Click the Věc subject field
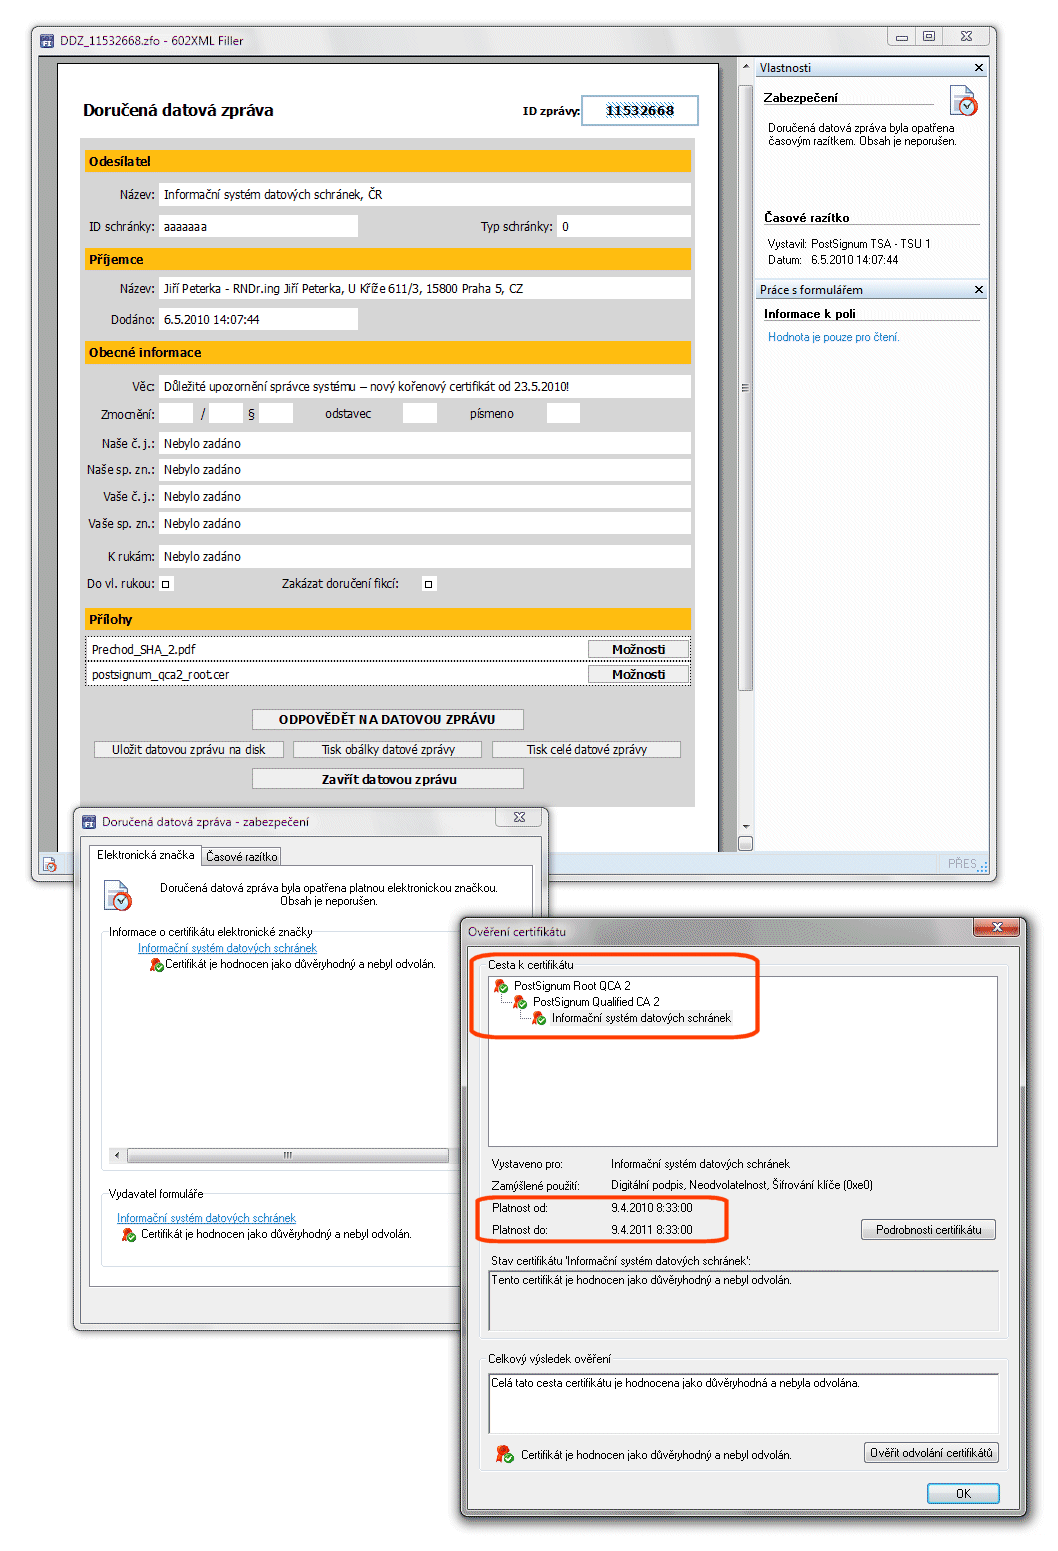 pyautogui.click(x=425, y=387)
